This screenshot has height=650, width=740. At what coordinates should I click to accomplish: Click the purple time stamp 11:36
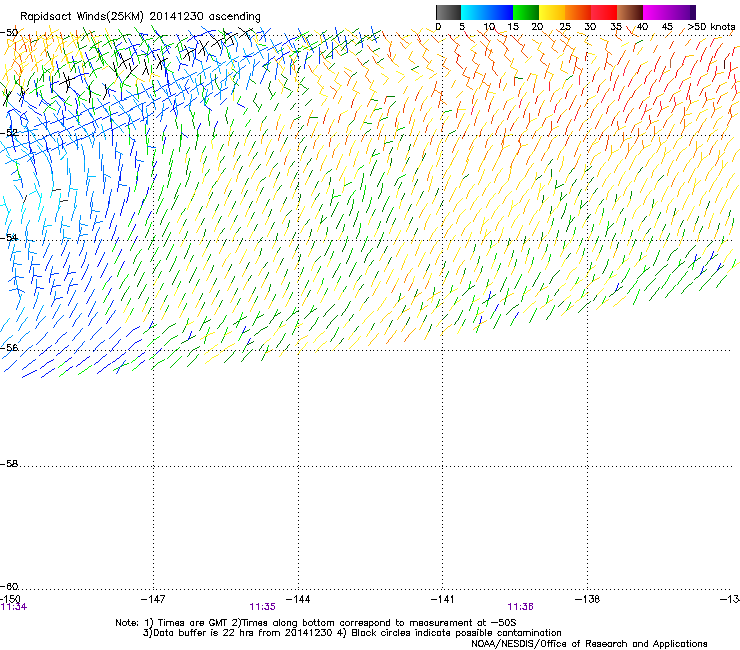521,607
